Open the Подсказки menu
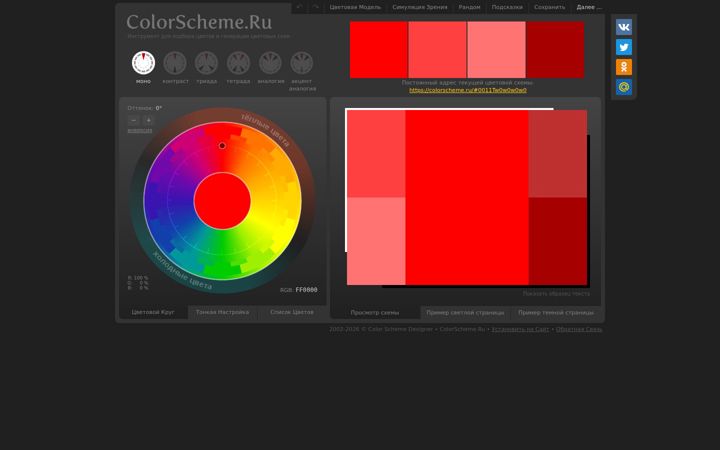 pos(507,7)
